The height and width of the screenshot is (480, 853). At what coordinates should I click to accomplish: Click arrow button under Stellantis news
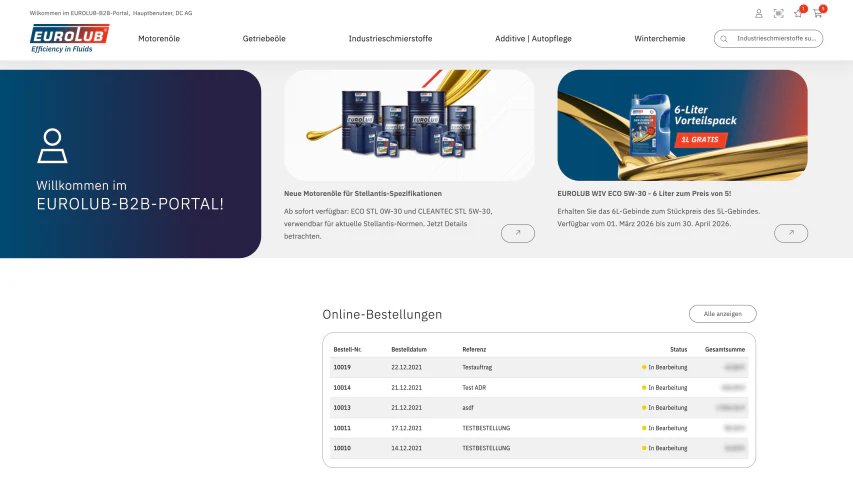click(517, 233)
